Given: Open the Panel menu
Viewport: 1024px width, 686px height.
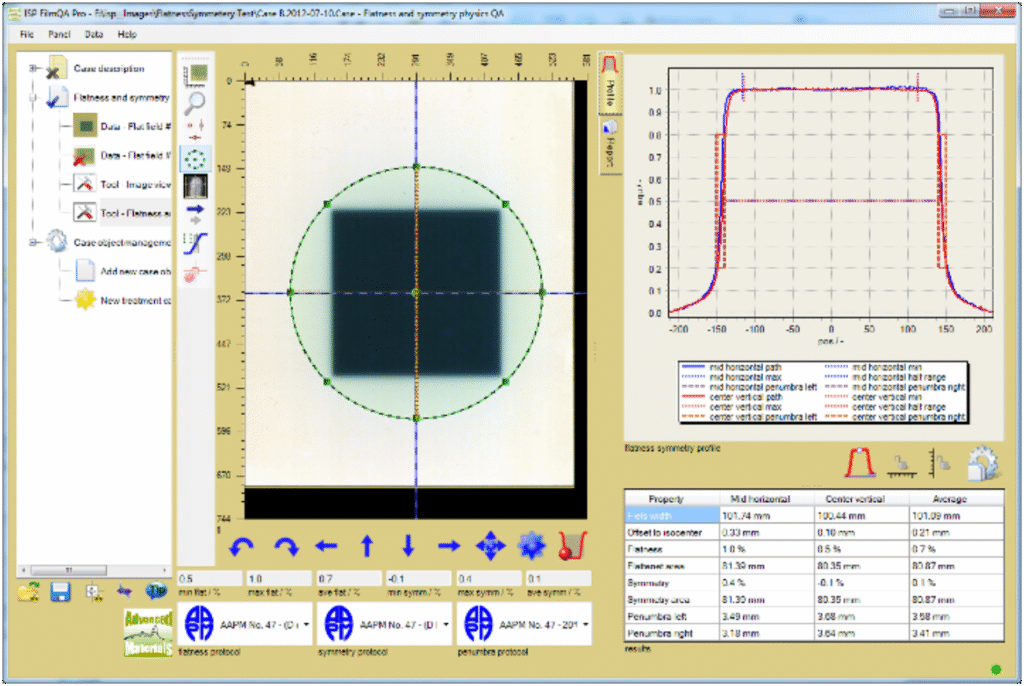Looking at the screenshot, I should click(x=59, y=33).
